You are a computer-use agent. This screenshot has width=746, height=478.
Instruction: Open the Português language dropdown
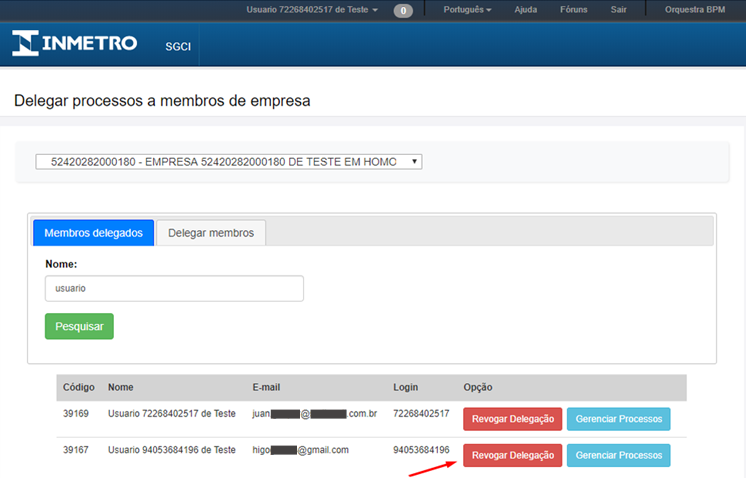(467, 10)
